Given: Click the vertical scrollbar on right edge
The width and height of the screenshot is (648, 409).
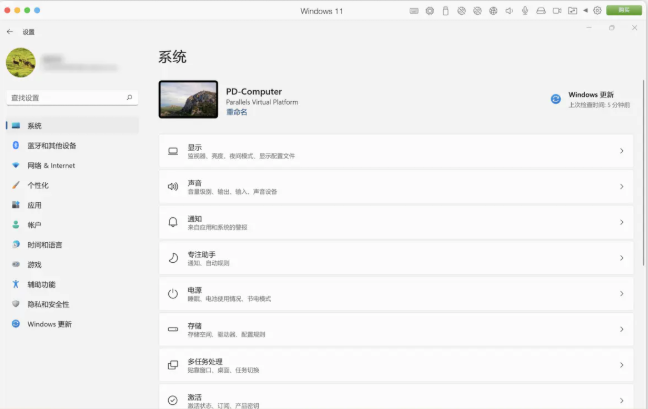Looking at the screenshot, I should 644,173.
